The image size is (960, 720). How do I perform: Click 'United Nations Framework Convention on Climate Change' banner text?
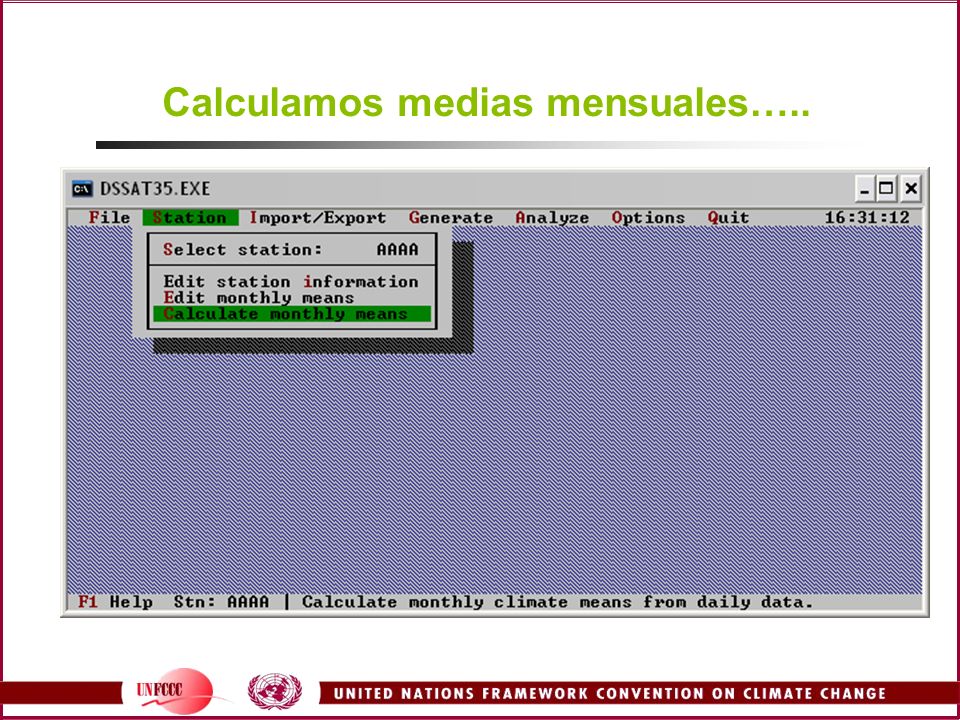[610, 694]
